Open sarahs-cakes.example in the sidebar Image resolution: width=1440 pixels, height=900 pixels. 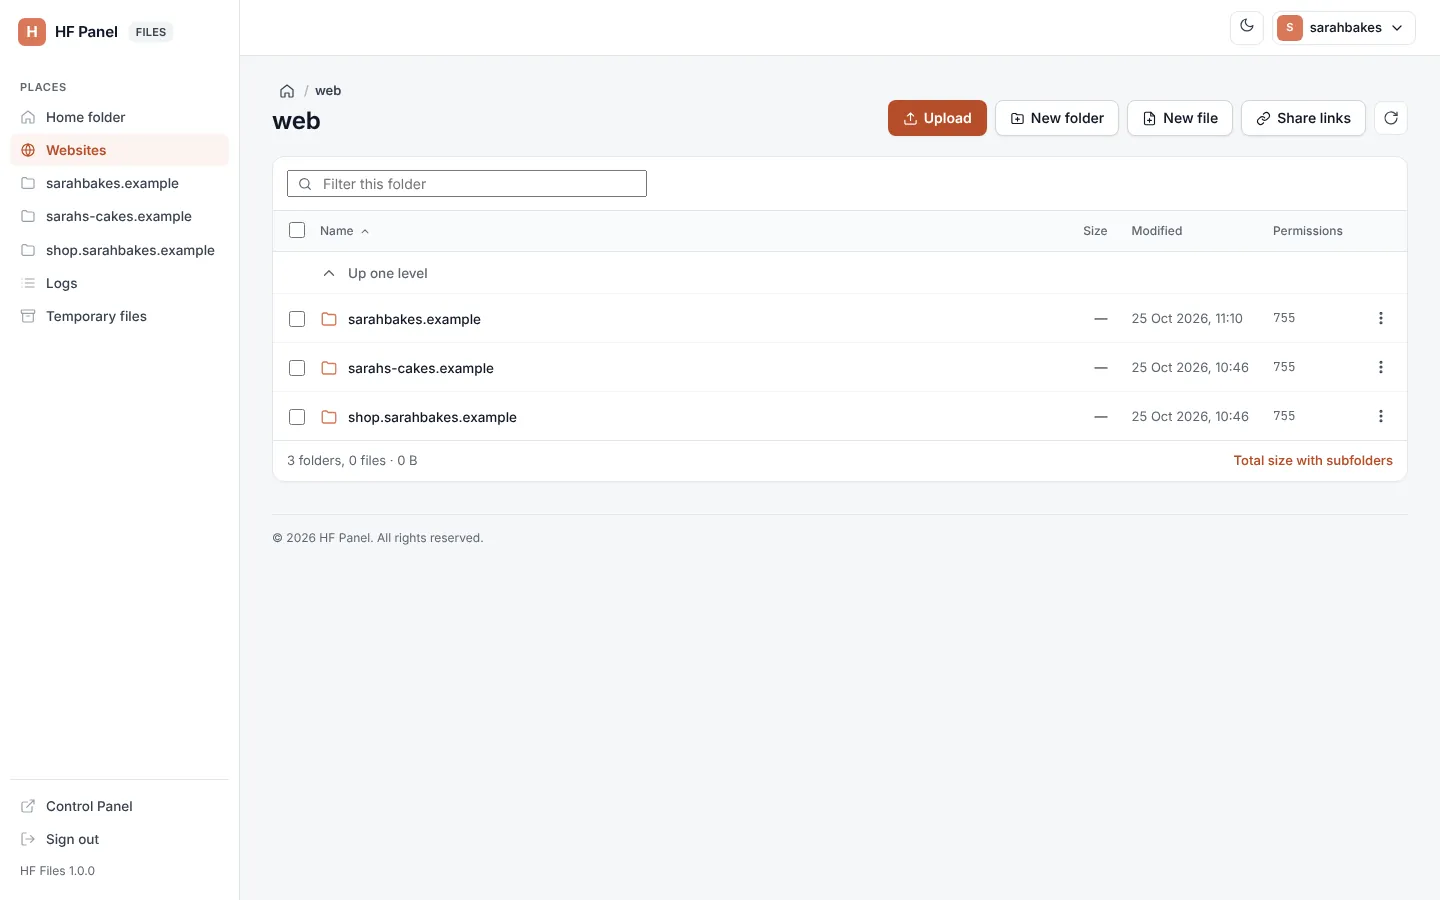coord(119,216)
